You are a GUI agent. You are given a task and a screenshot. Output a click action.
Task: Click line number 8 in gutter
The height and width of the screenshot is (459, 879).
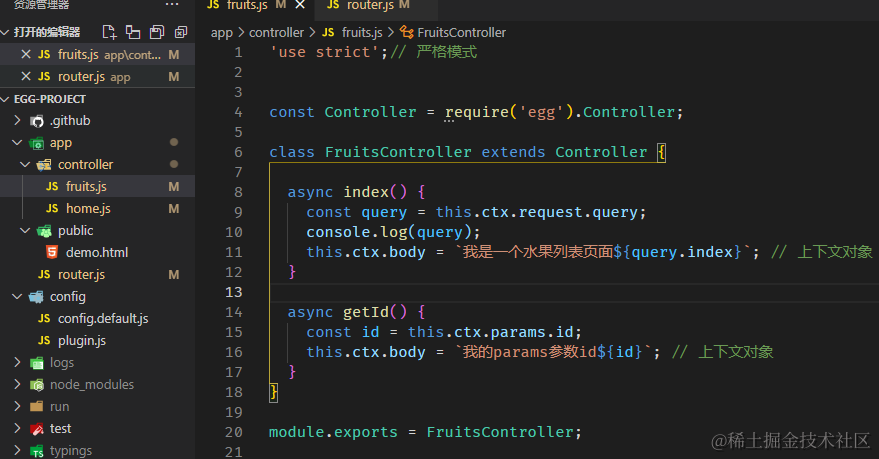pyautogui.click(x=238, y=192)
